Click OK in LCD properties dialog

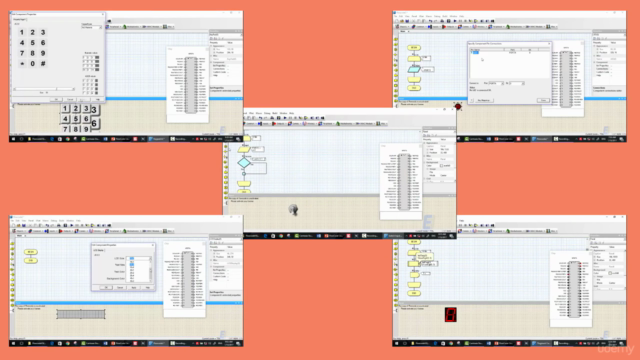pyautogui.click(x=106, y=288)
